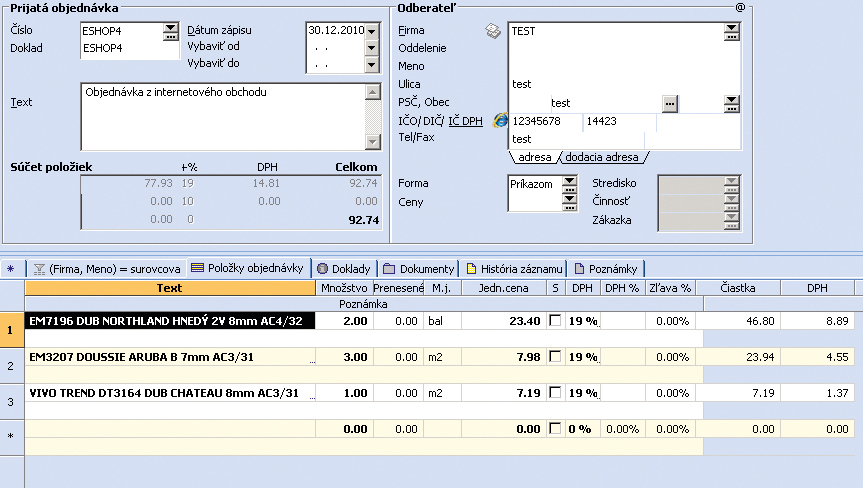Click the unit price cell 23.40
The image size is (863, 488).
tap(504, 321)
